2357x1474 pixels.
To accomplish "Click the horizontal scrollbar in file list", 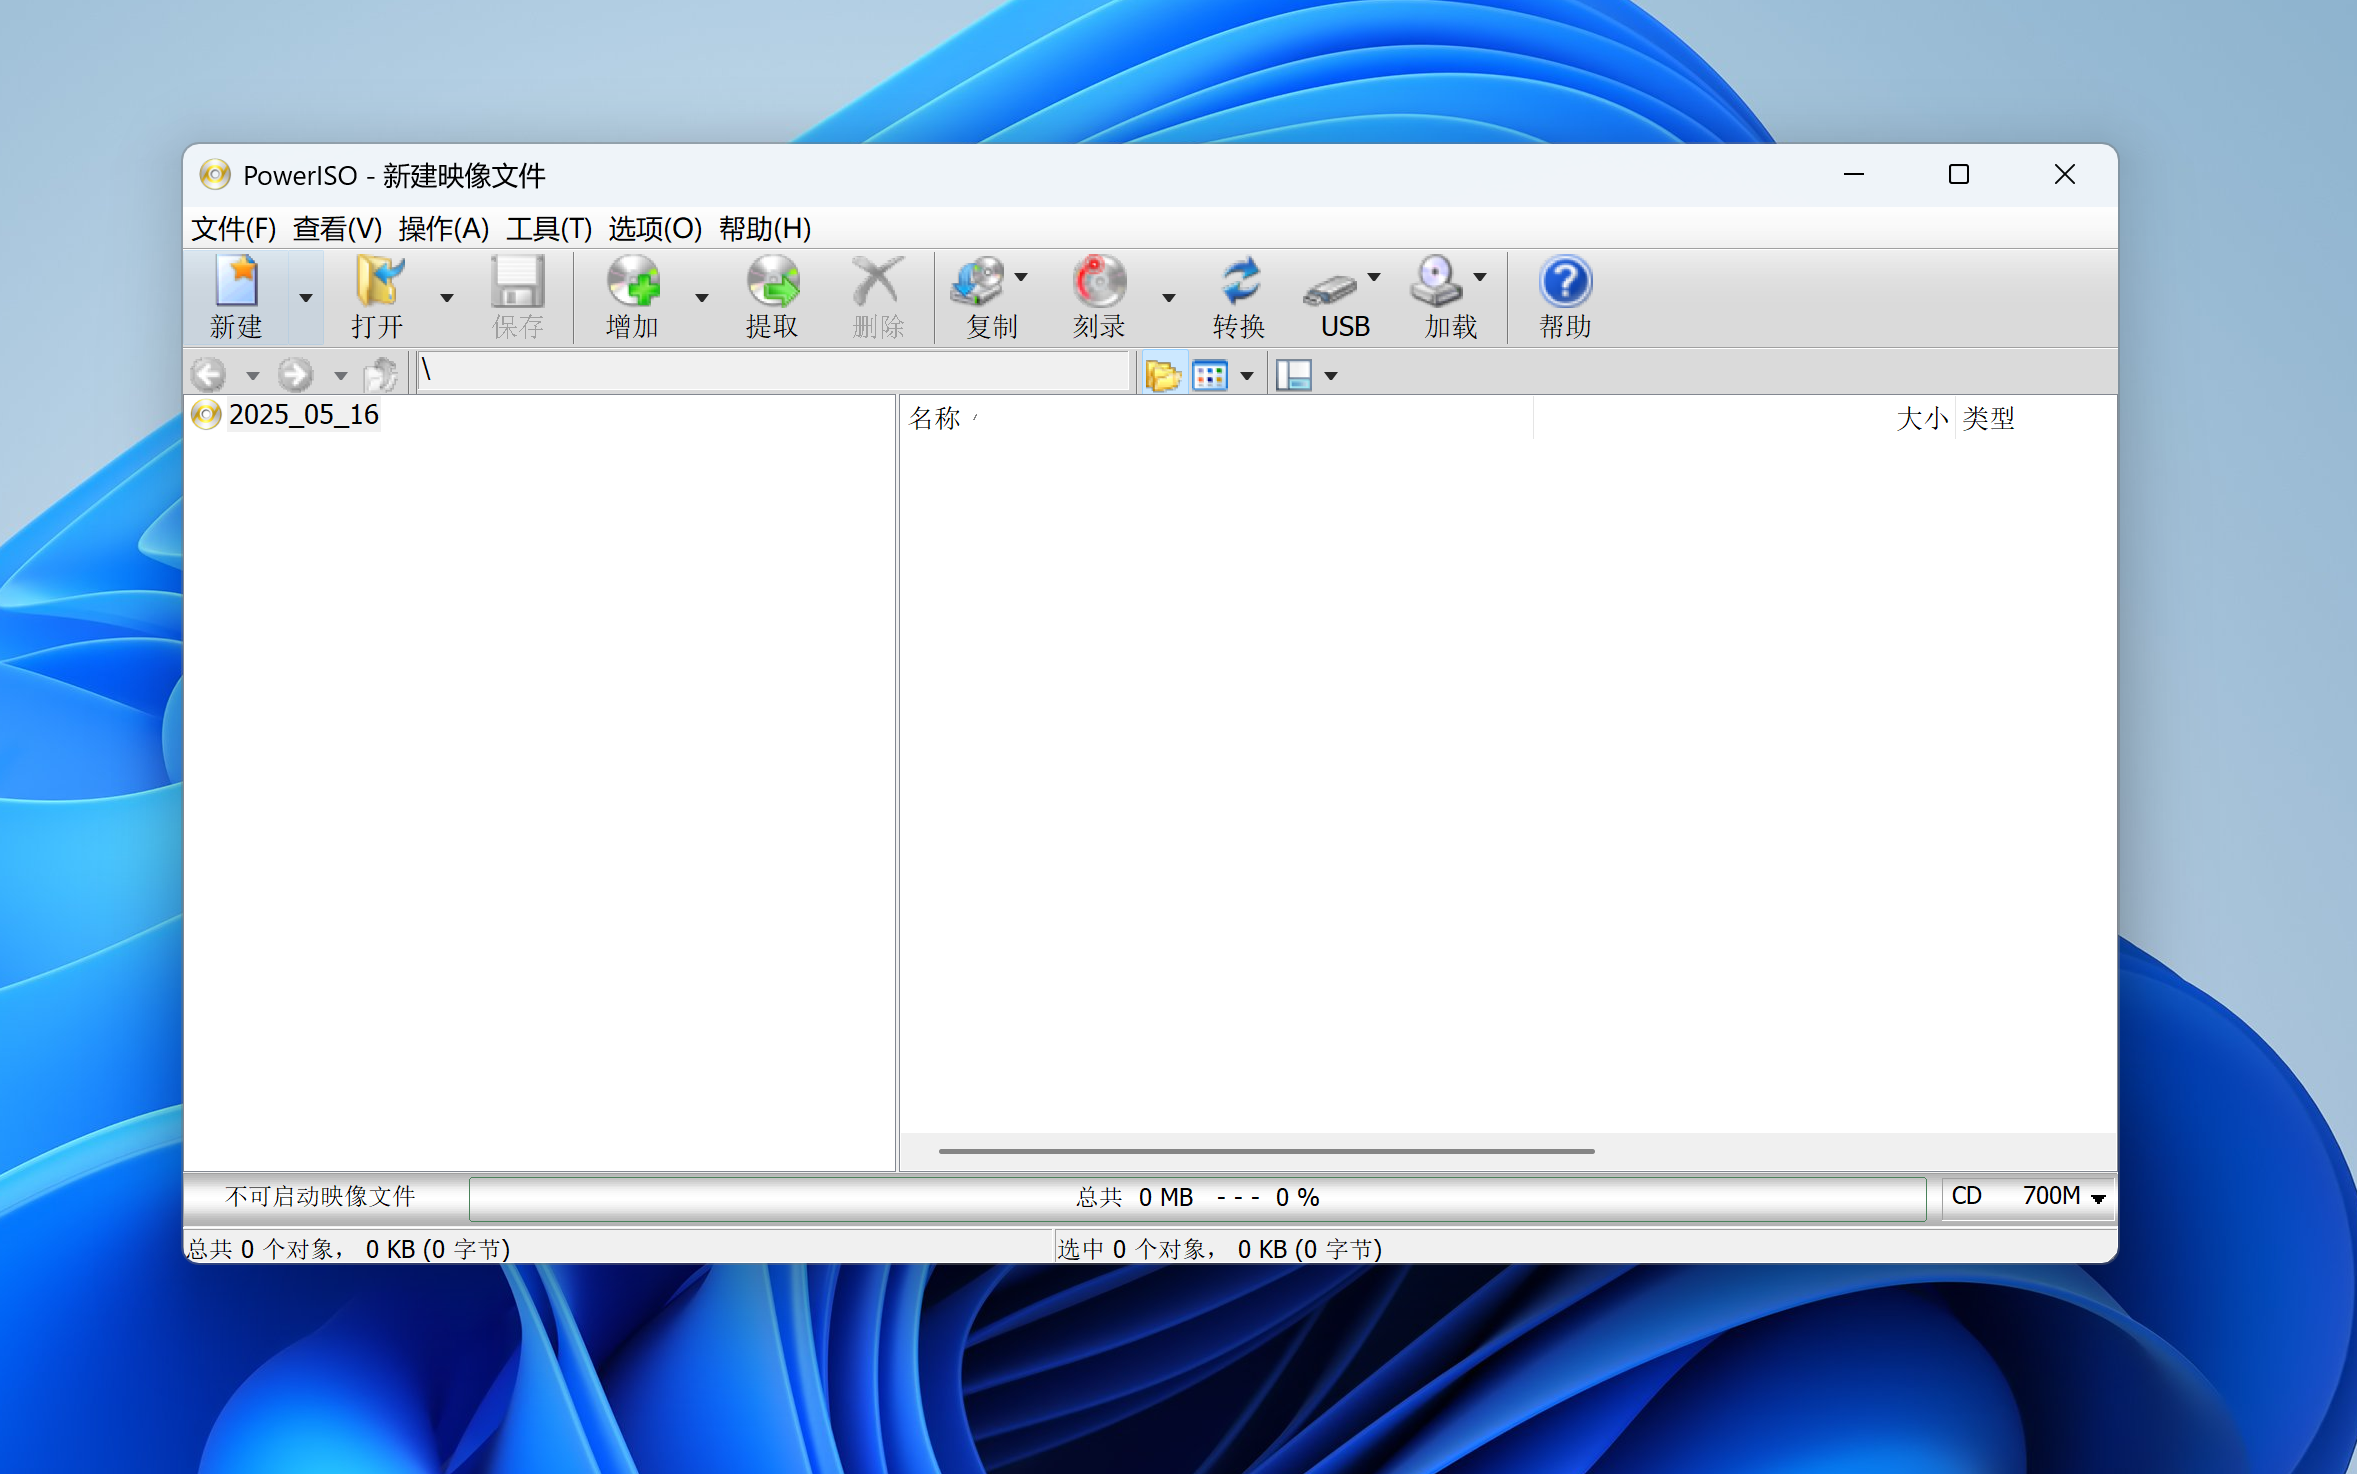I will point(1266,1151).
